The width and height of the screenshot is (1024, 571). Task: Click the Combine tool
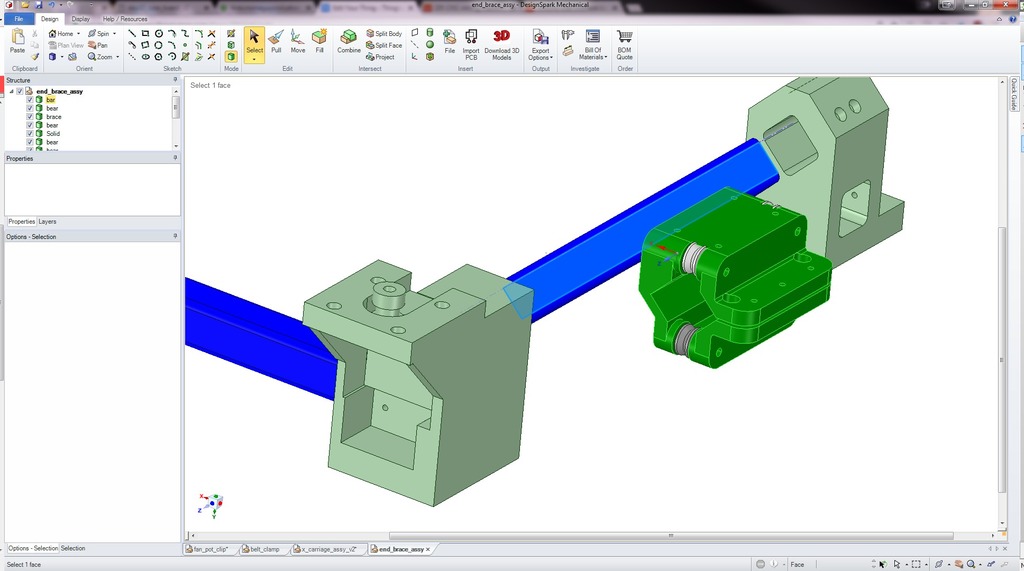click(x=349, y=41)
